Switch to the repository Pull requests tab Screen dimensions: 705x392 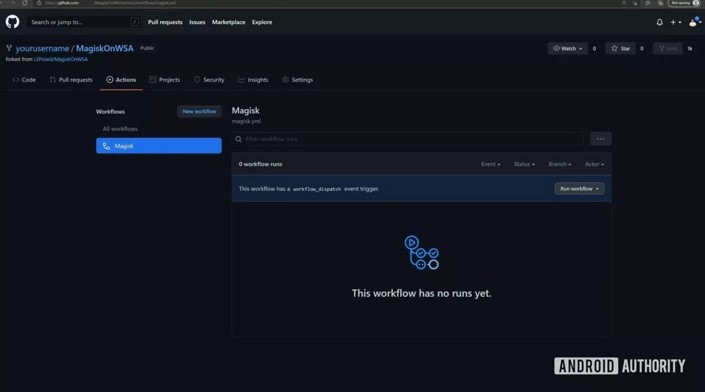pos(71,80)
